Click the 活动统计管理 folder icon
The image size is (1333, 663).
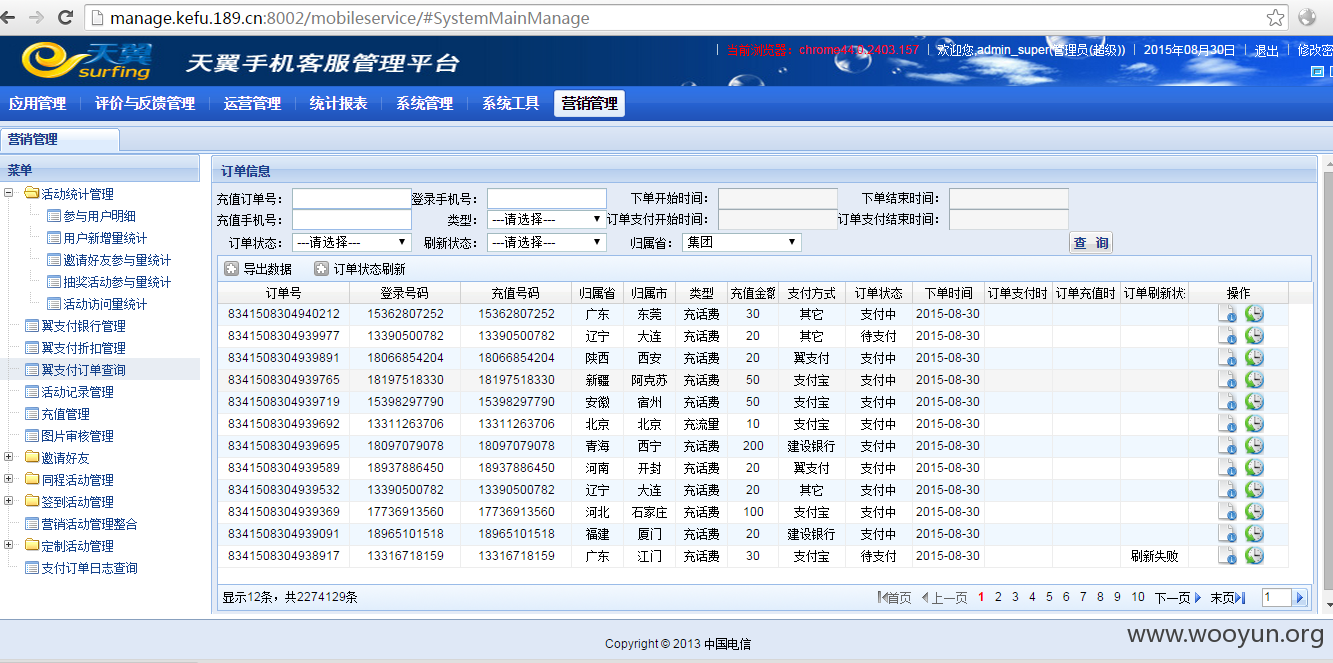pyautogui.click(x=32, y=194)
